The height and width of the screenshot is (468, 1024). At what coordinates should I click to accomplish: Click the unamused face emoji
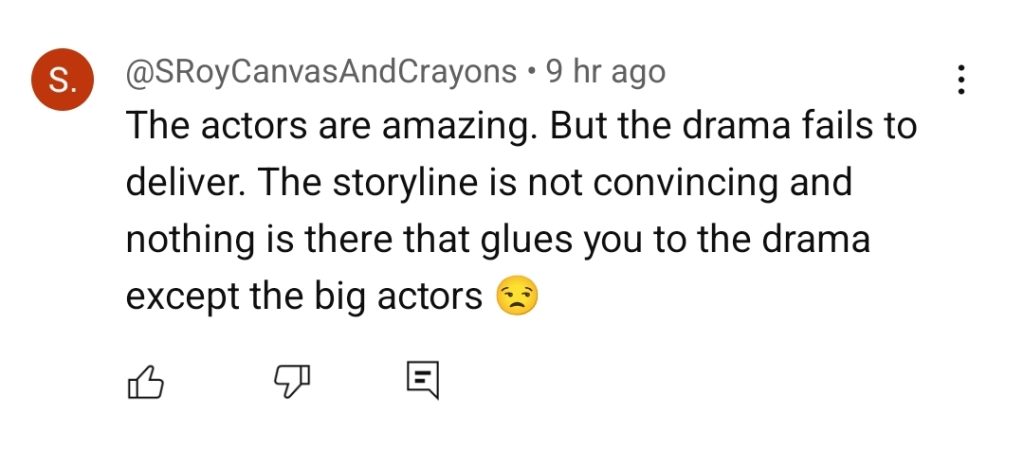click(x=517, y=296)
